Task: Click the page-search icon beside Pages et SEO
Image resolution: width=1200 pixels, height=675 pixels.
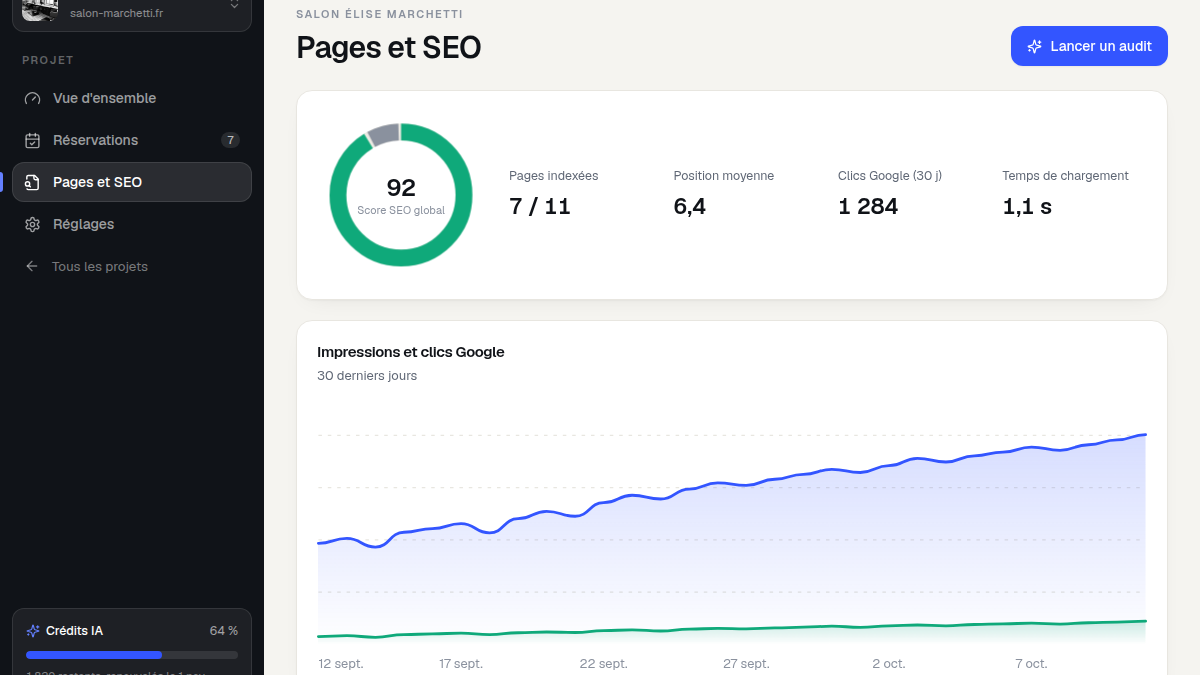Action: click(x=33, y=182)
